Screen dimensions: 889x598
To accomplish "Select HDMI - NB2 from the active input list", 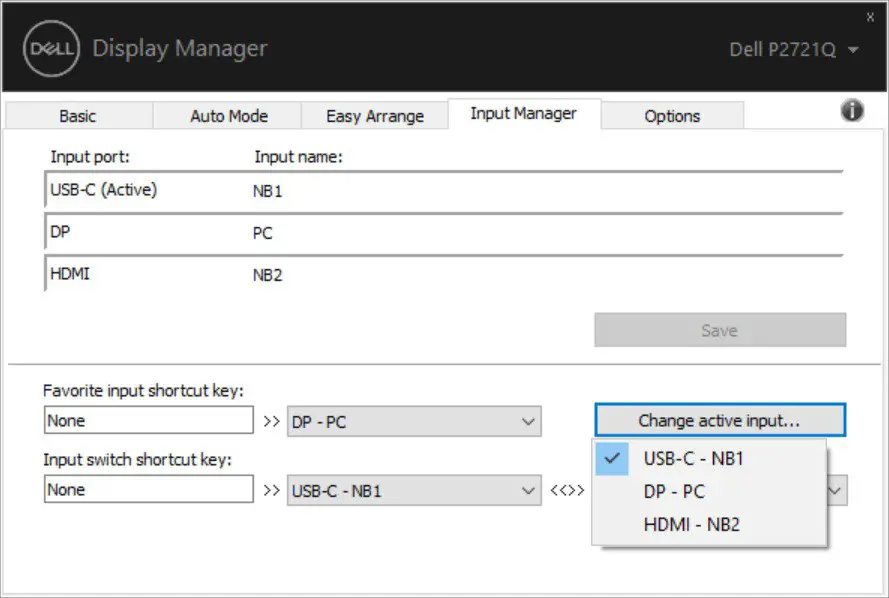I will (689, 524).
